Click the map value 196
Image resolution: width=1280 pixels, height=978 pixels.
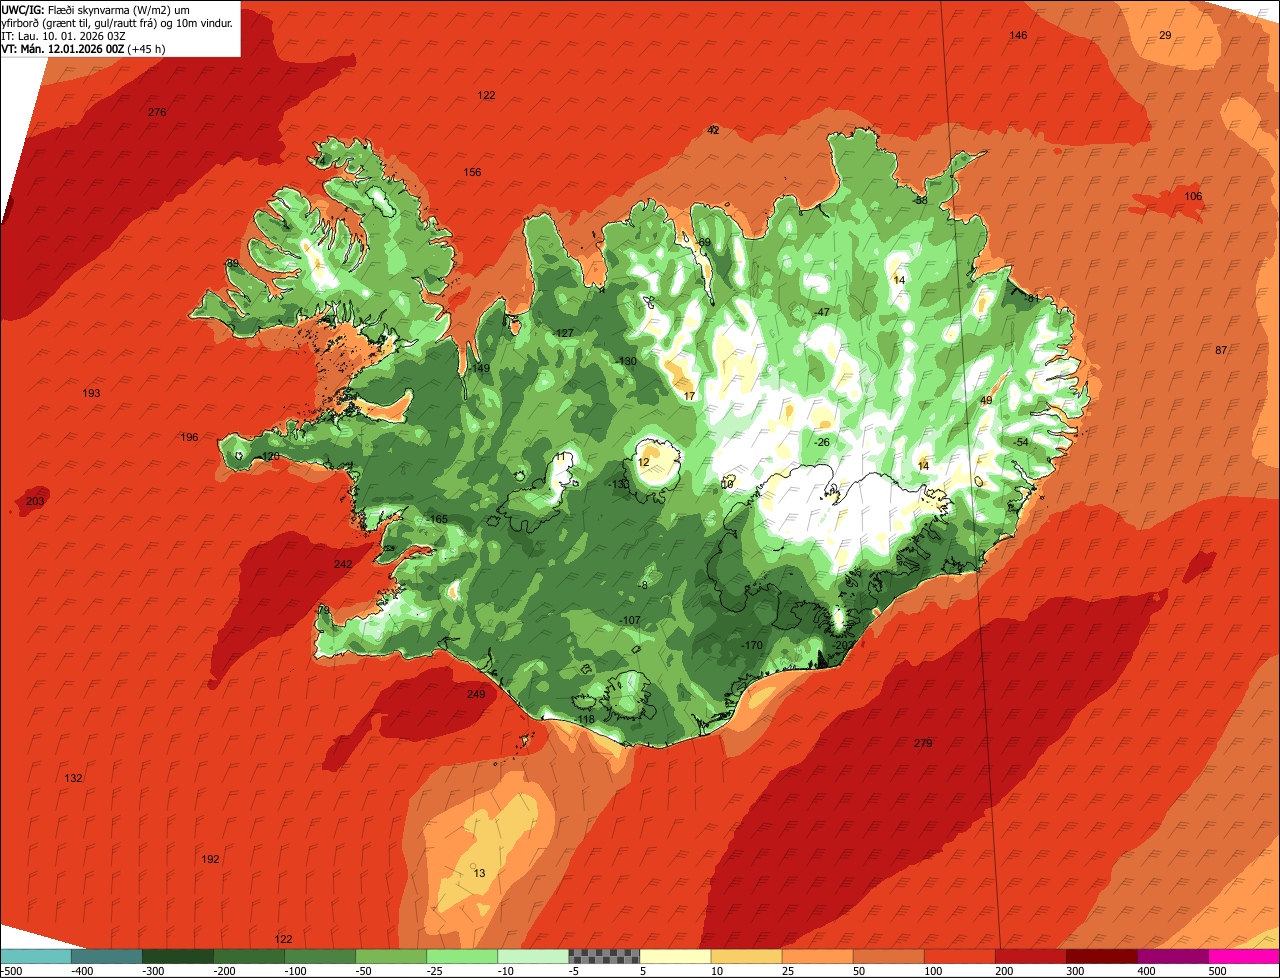coord(190,437)
